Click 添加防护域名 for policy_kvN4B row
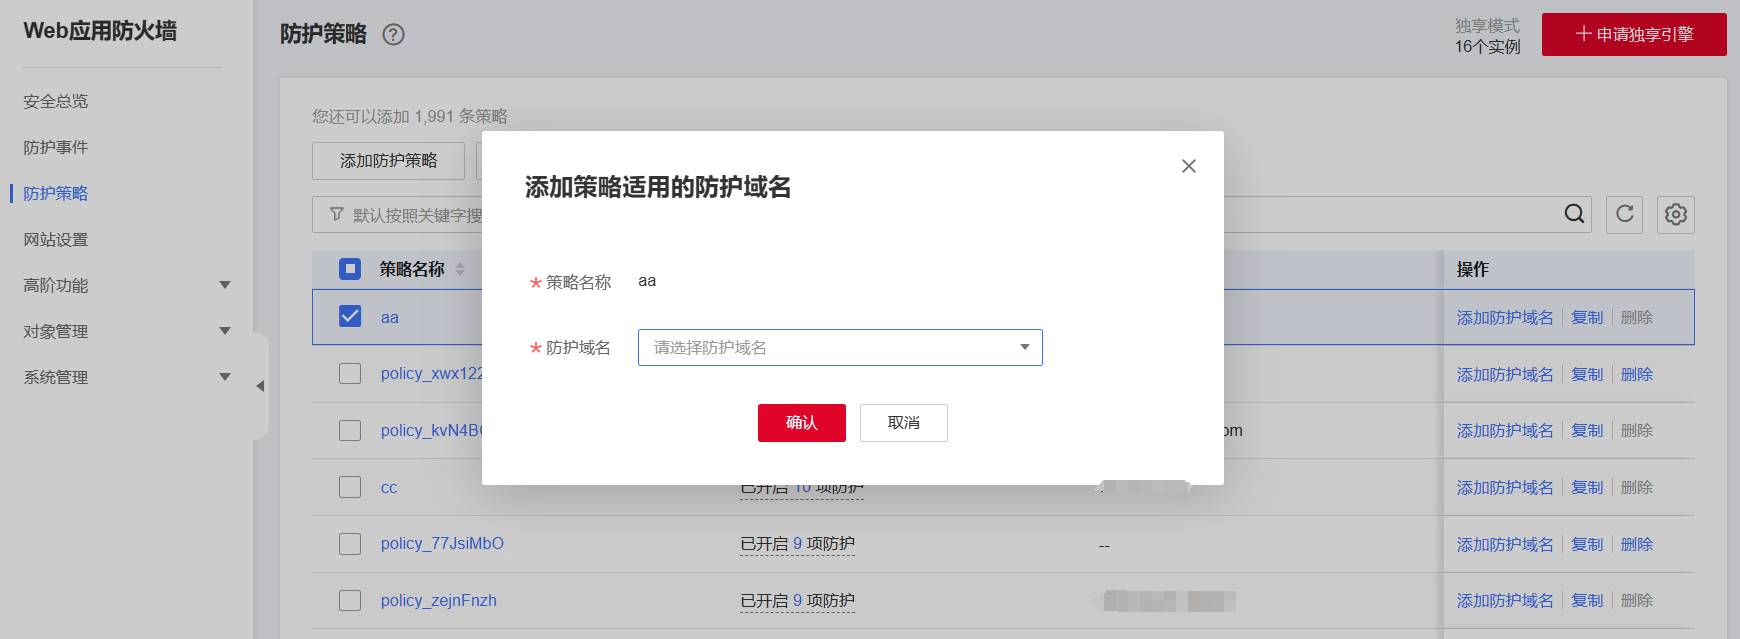Viewport: 1740px width, 639px height. pos(1505,430)
